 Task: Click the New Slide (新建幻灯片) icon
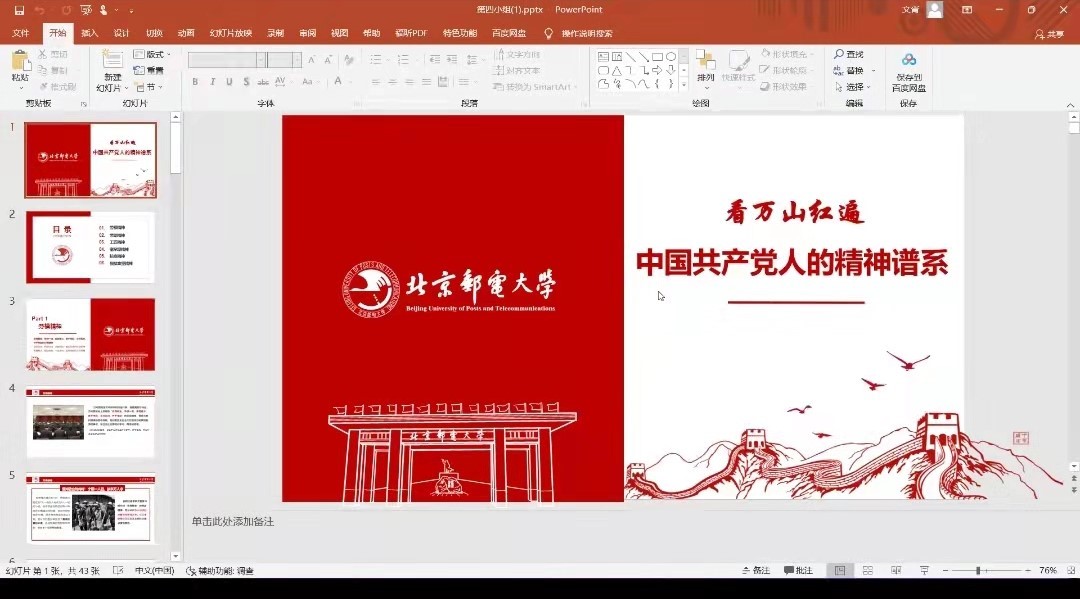pos(112,61)
